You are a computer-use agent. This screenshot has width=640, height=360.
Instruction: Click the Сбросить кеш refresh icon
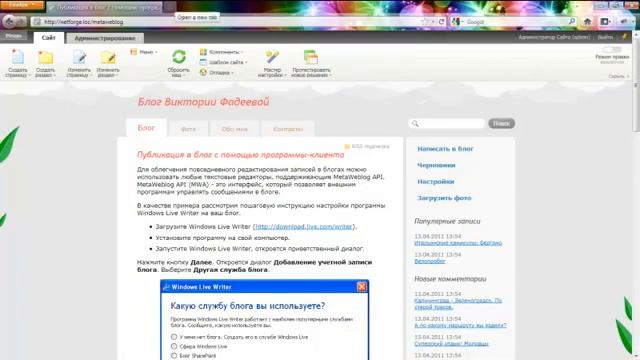point(179,57)
